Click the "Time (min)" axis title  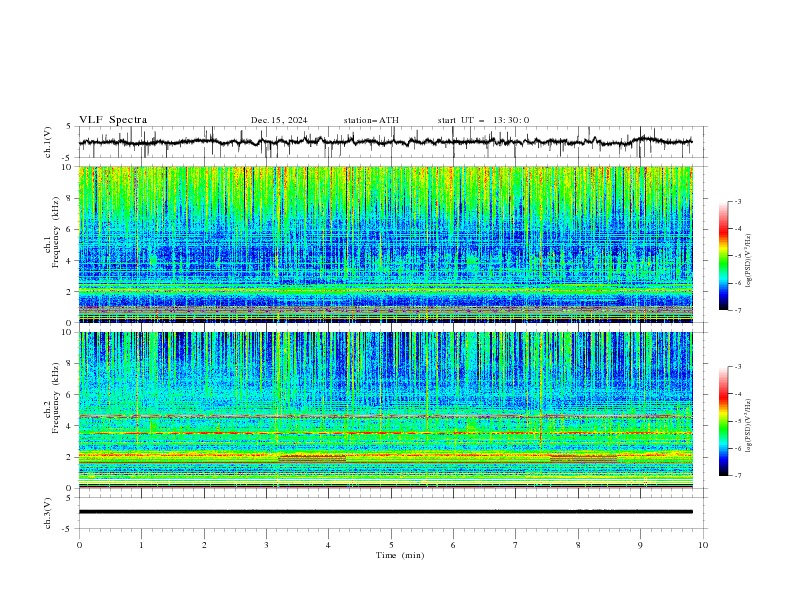point(400,555)
